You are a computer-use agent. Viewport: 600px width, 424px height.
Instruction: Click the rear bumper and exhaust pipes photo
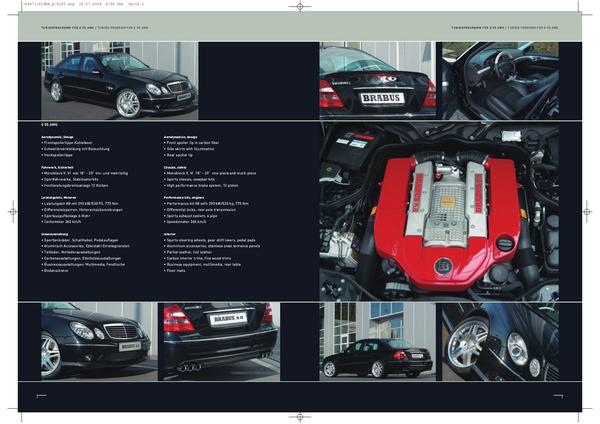coord(222,341)
